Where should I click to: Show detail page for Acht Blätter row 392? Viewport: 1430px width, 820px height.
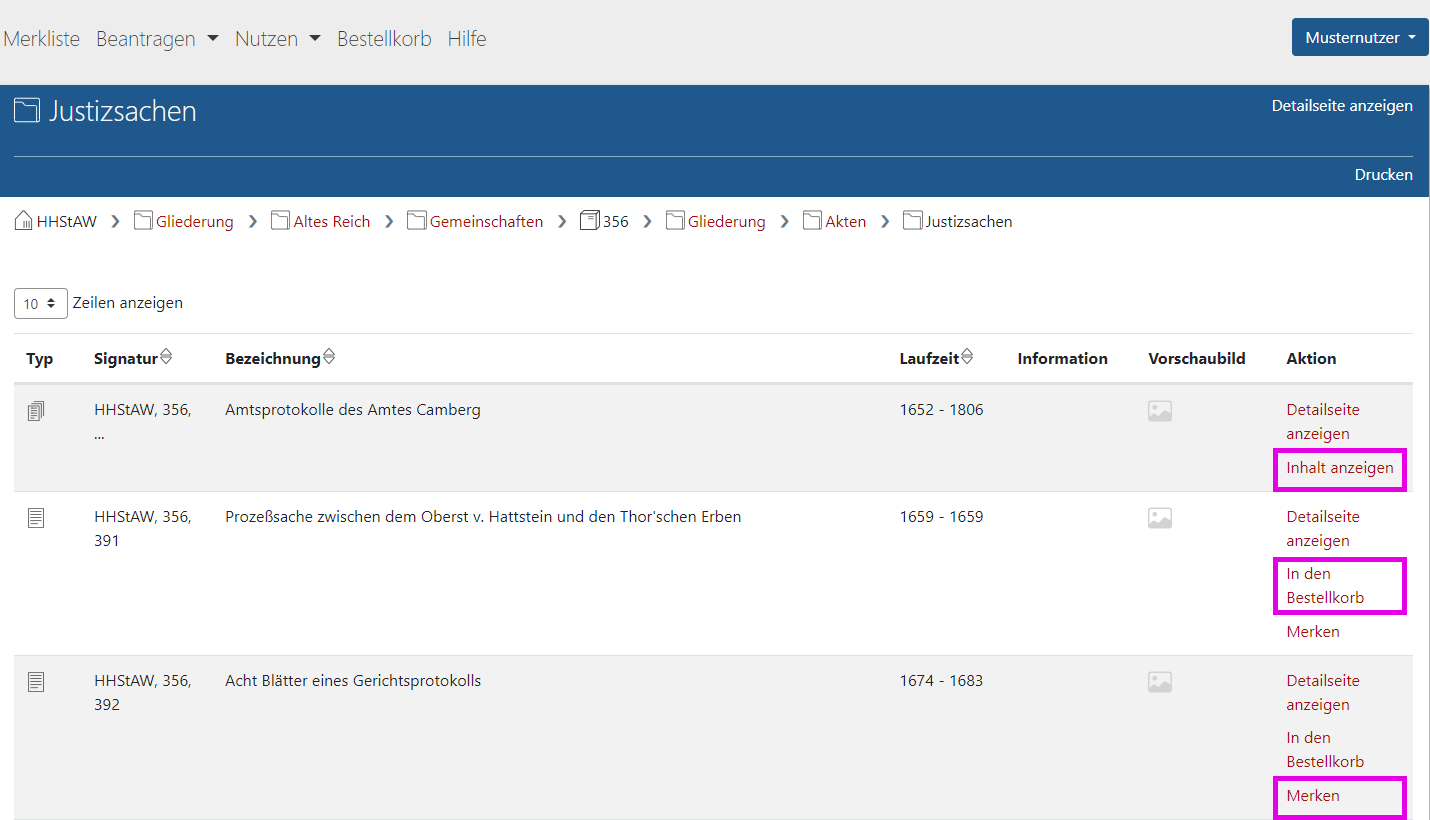(x=1323, y=692)
